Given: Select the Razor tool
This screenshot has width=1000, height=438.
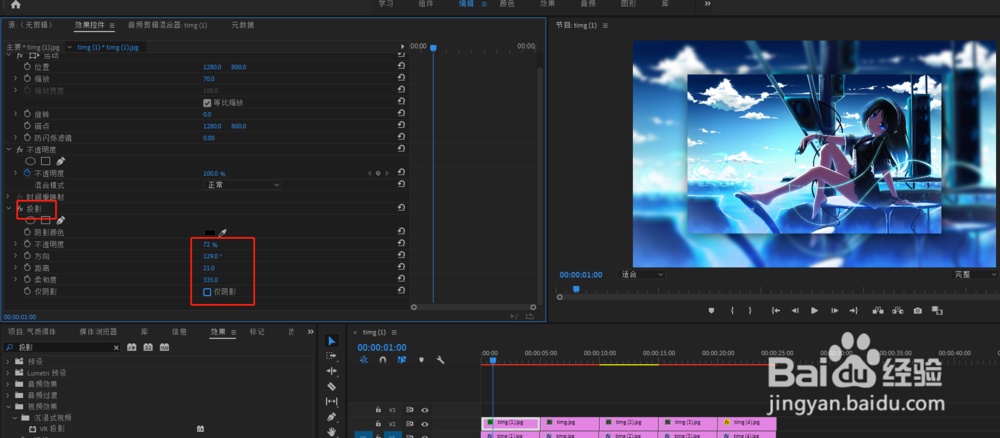Looking at the screenshot, I should click(x=331, y=386).
